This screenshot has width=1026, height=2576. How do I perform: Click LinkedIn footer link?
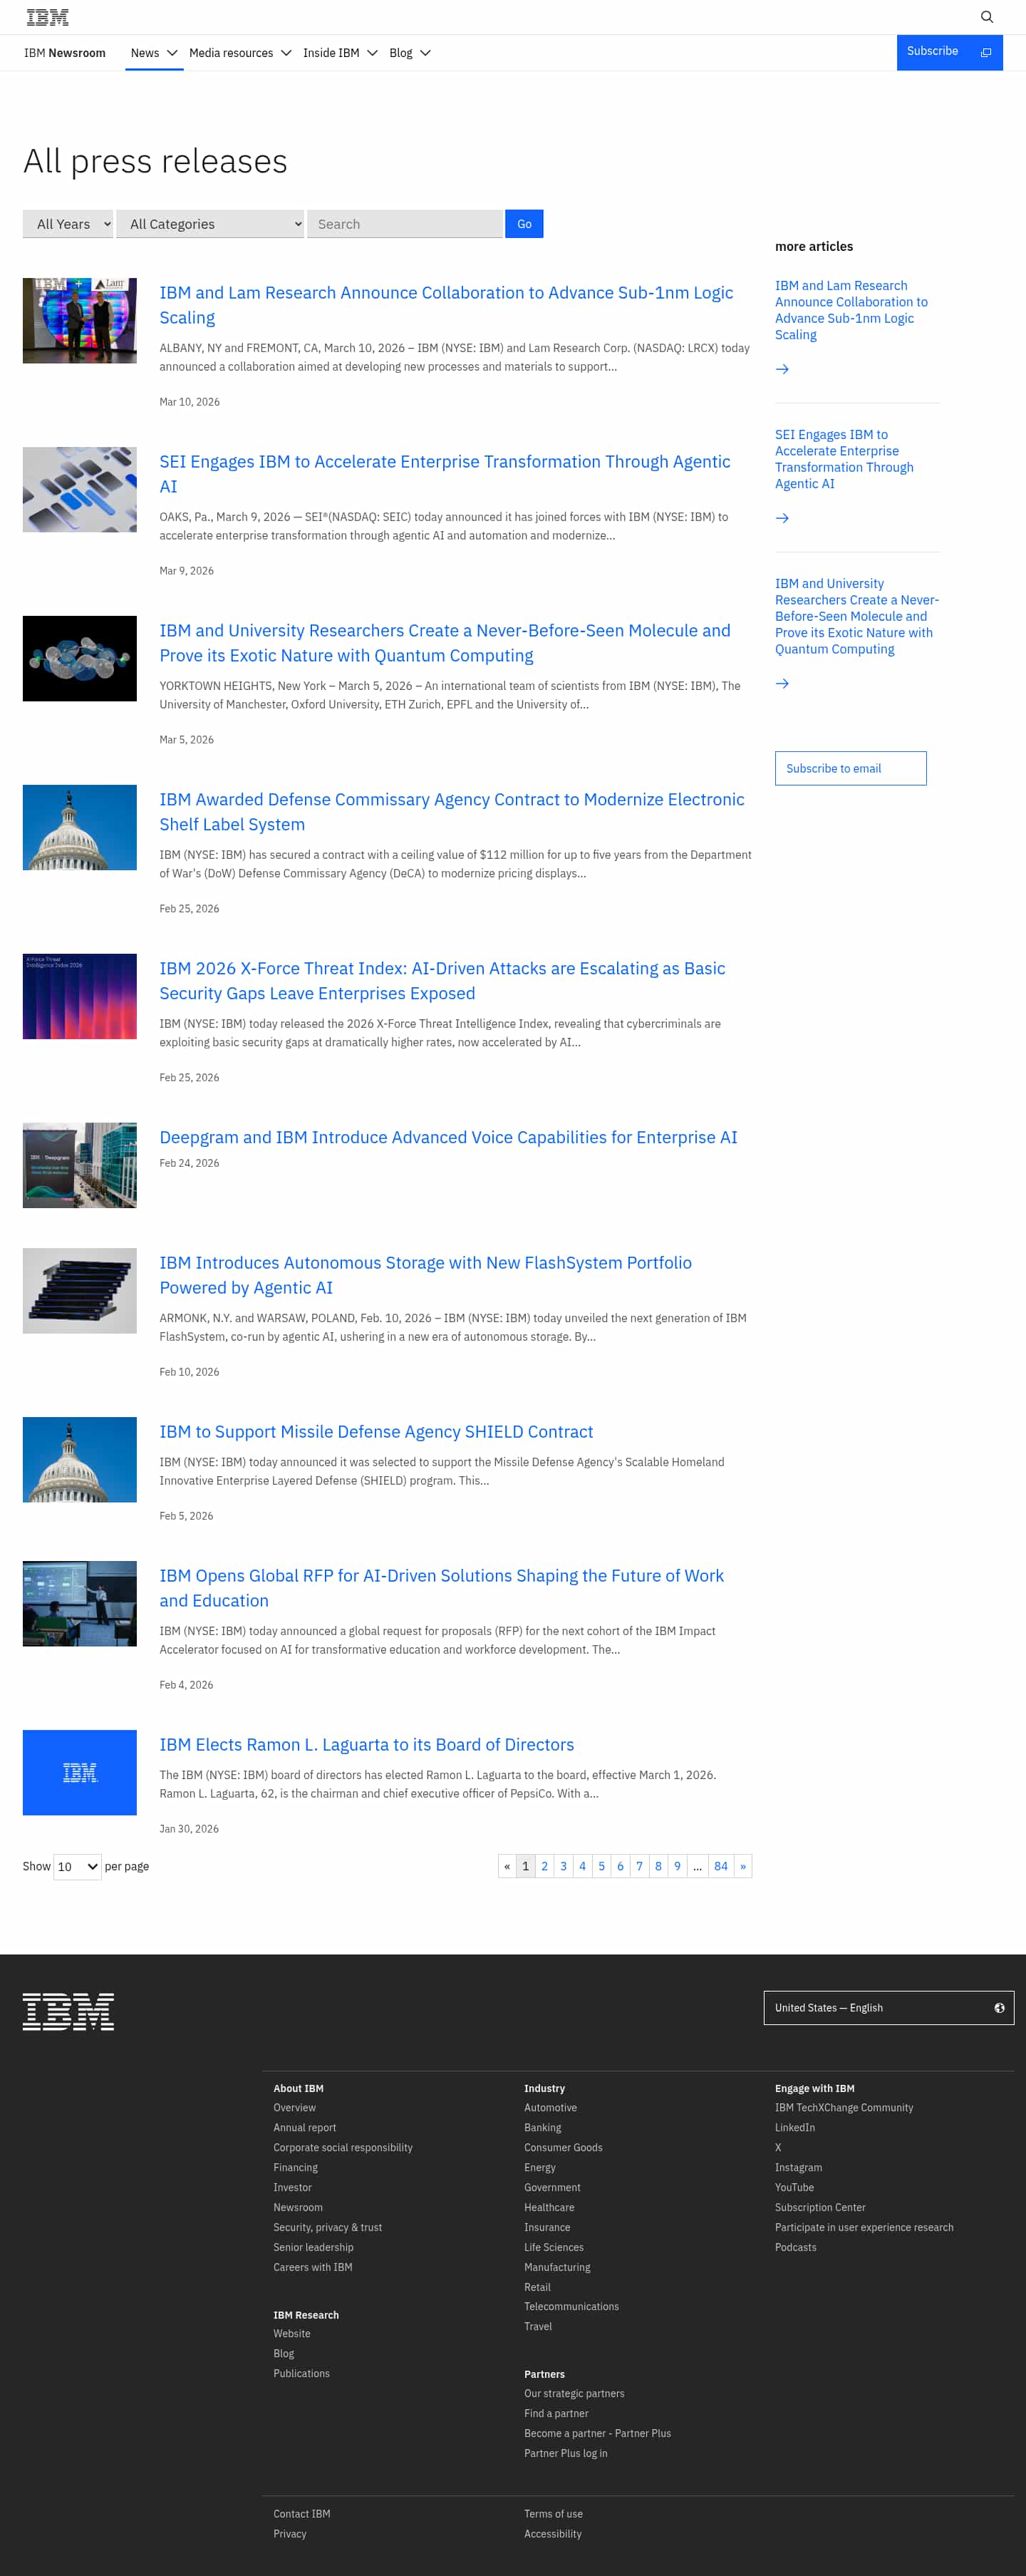tap(795, 2128)
